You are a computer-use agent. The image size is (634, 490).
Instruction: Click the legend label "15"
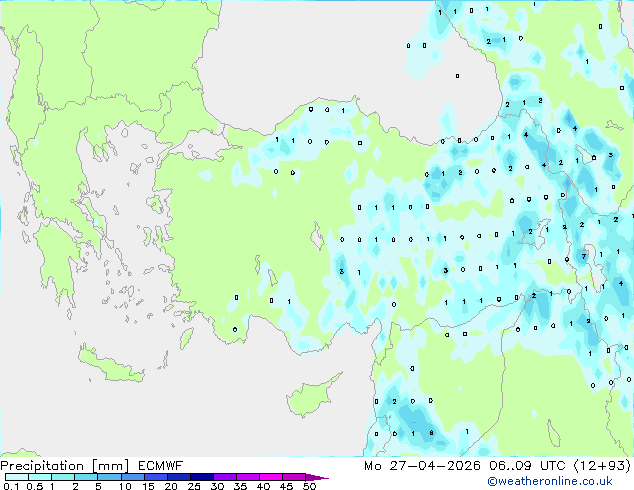pos(148,486)
